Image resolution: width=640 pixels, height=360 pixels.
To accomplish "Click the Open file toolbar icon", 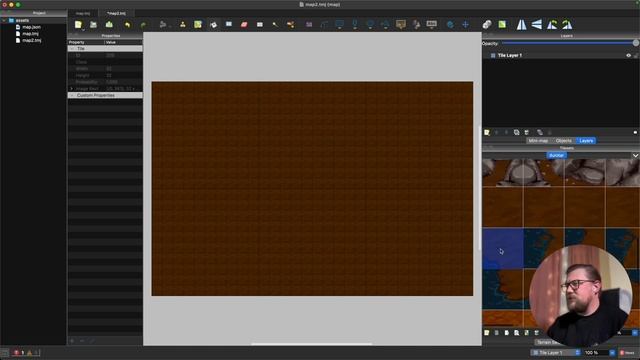I will [93, 24].
